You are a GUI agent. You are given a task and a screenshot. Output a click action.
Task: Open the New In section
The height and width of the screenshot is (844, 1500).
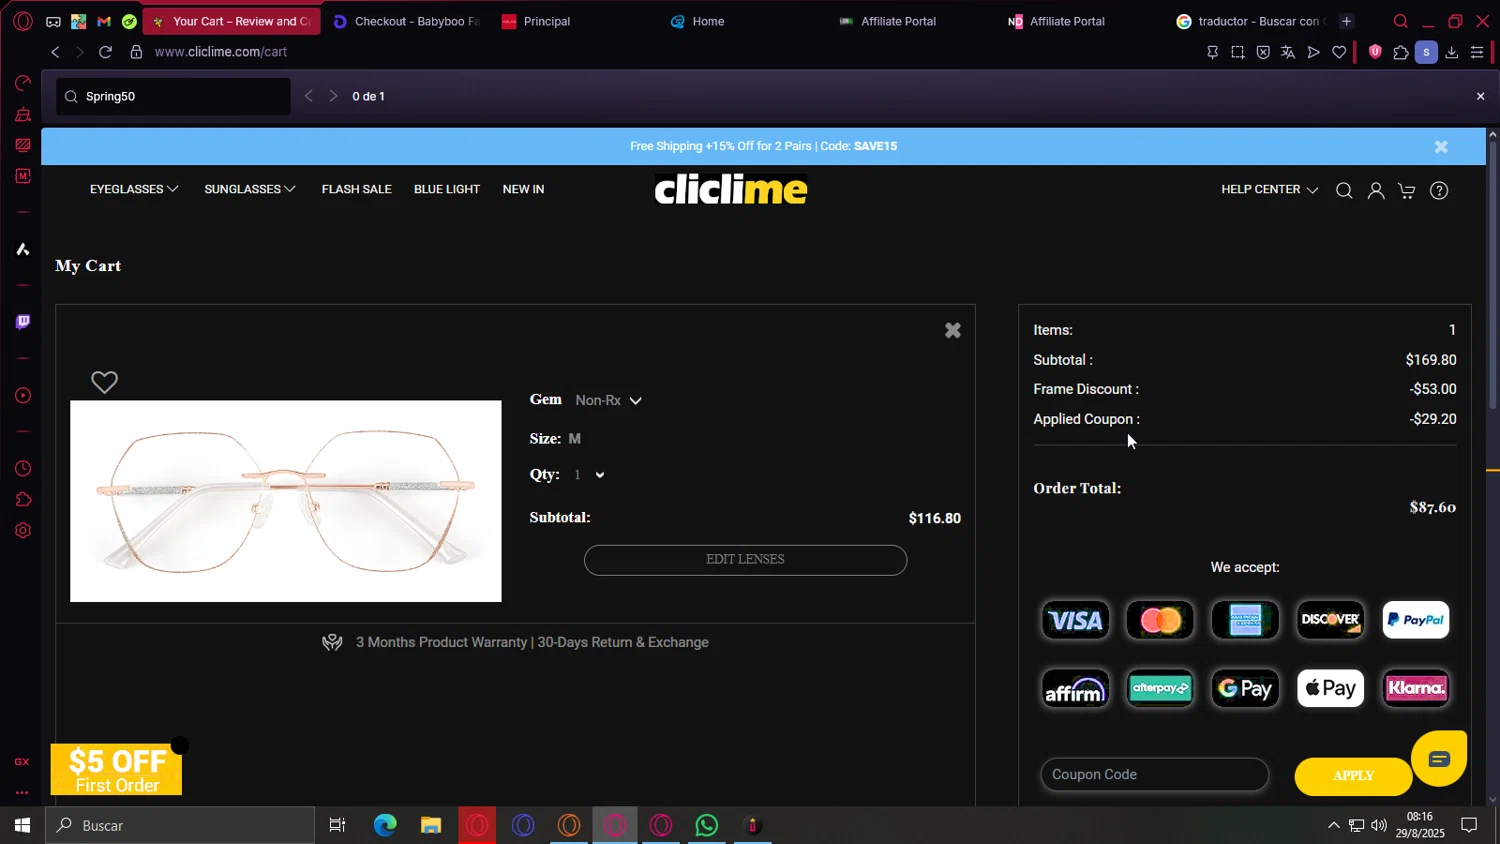pos(524,189)
